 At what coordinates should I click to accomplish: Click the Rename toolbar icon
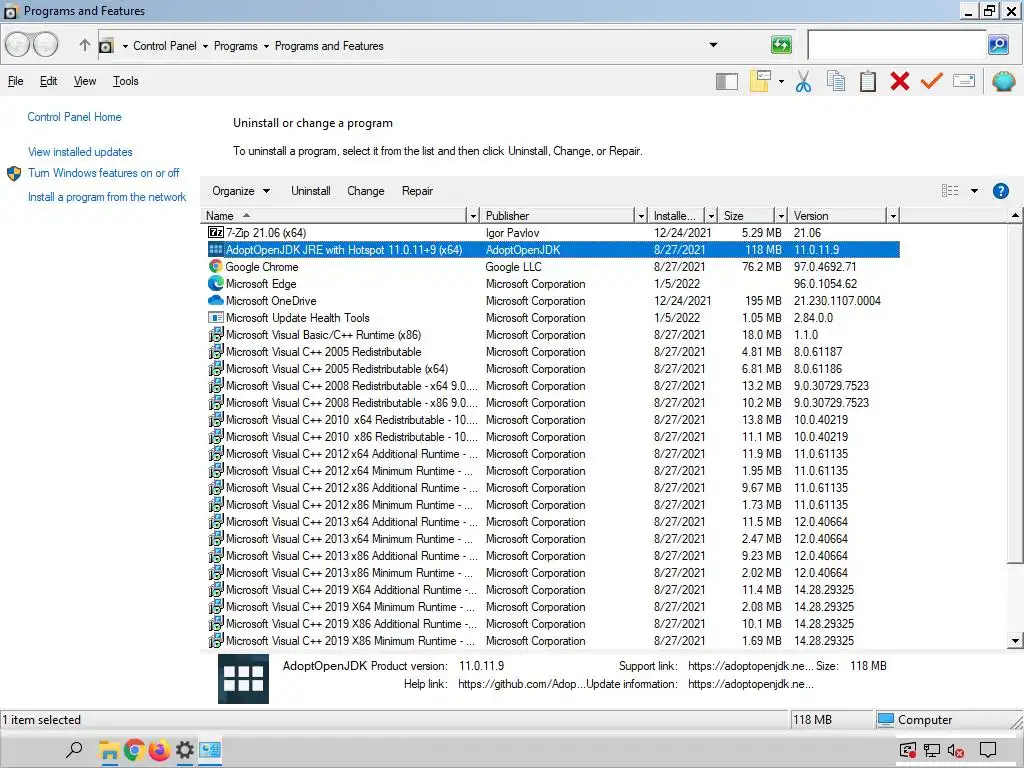pyautogui.click(x=964, y=81)
